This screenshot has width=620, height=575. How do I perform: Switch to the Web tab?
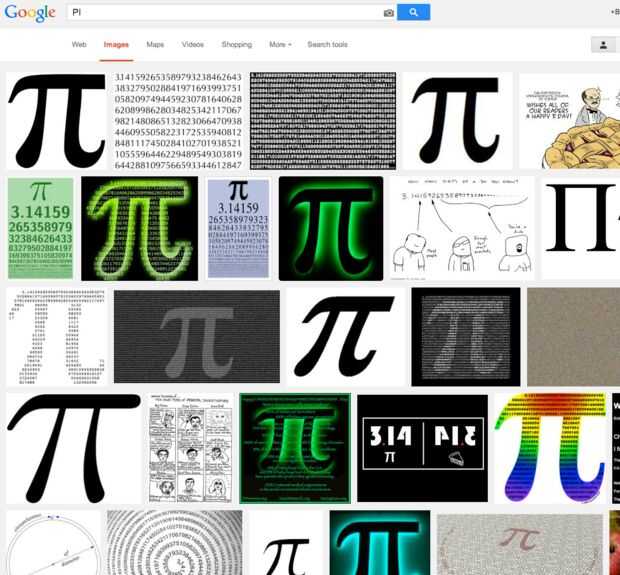79,45
